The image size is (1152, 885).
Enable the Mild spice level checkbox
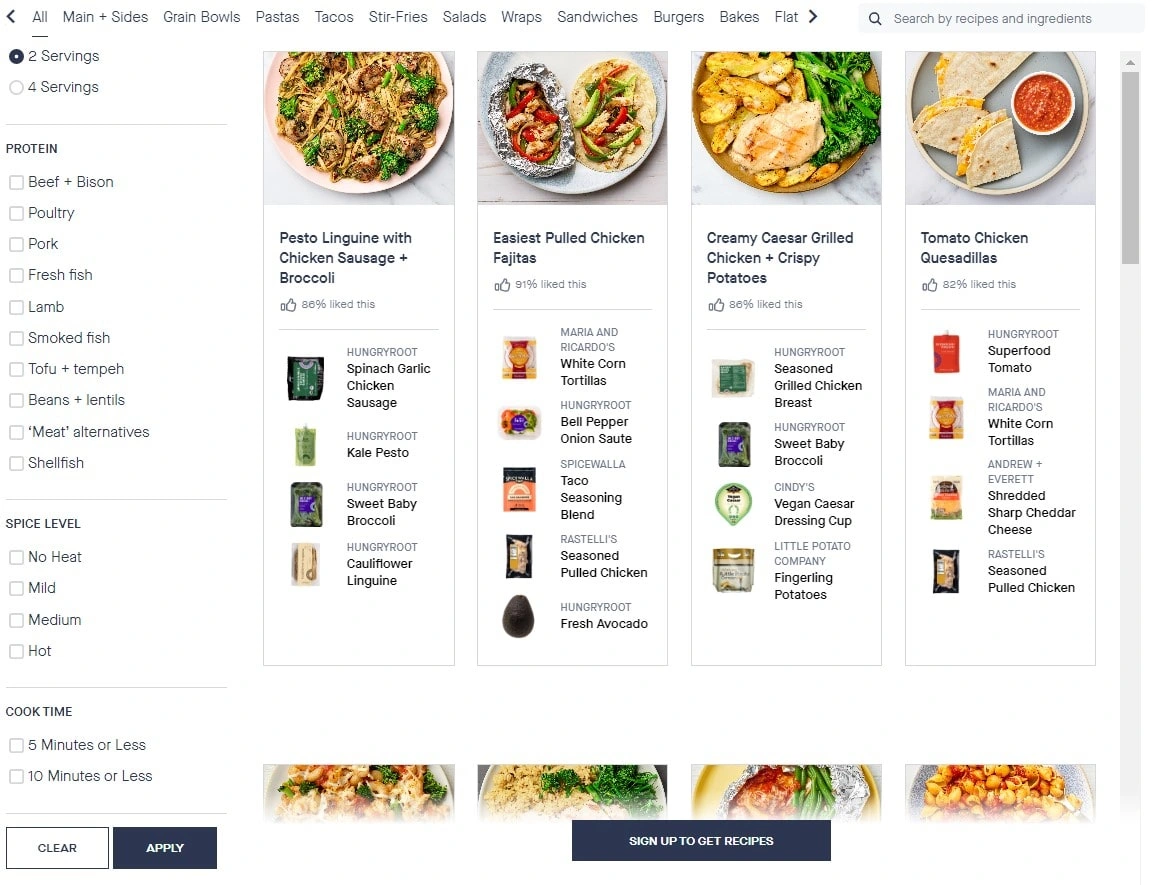(16, 588)
